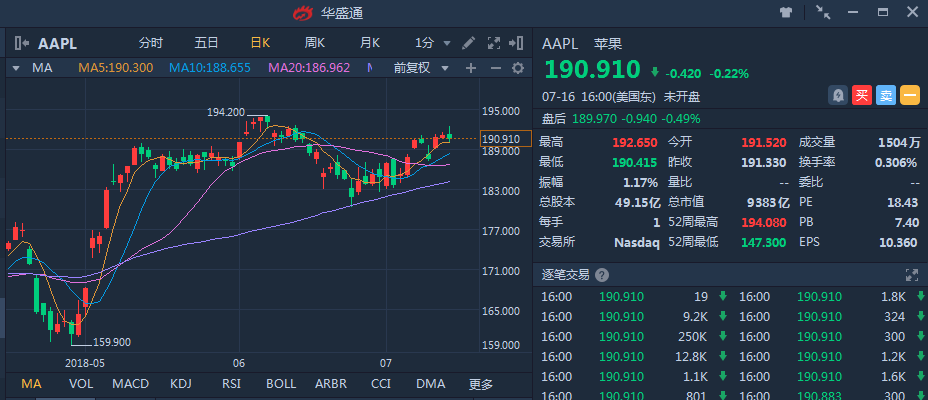This screenshot has height=400, width=928.
Task: Click the big 190.910 price quote
Action: [592, 70]
